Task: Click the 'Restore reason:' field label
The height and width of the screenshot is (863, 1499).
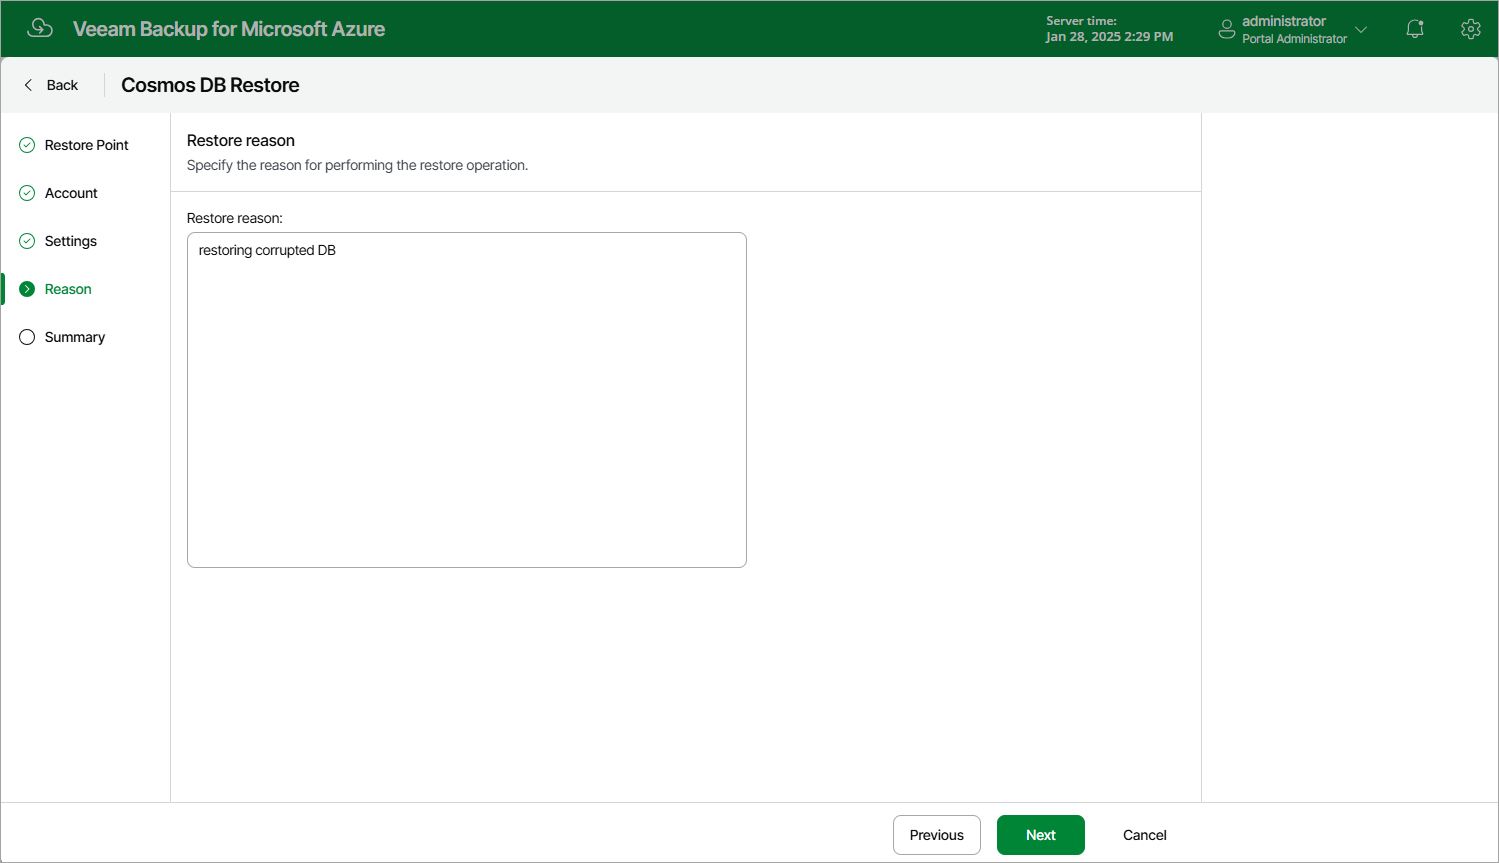Action: click(235, 218)
